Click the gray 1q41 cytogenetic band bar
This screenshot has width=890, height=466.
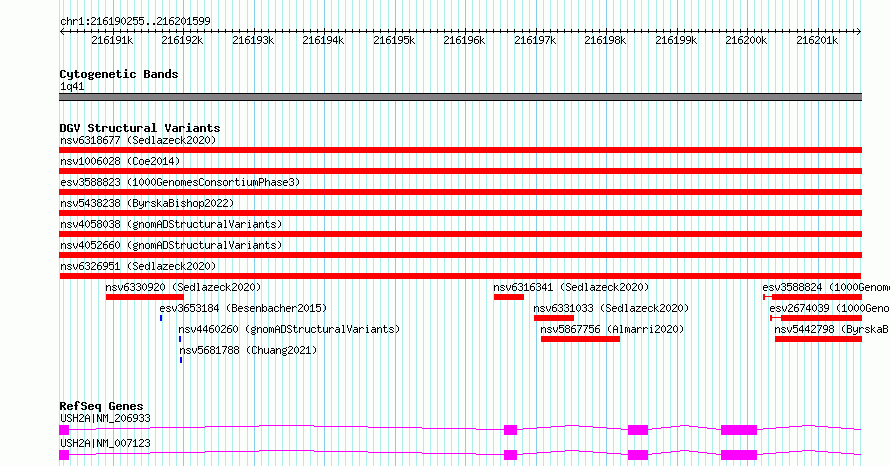point(460,97)
